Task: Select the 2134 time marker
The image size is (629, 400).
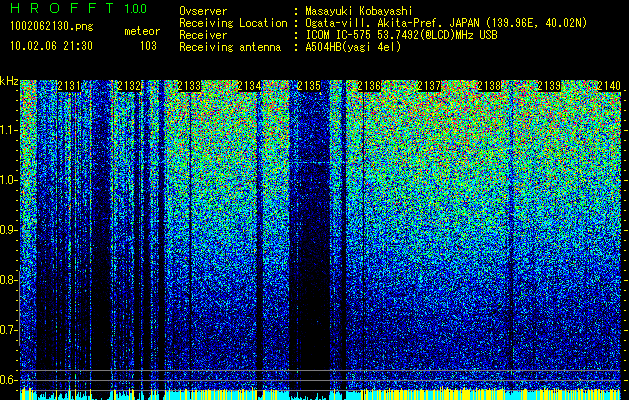Action: [249, 86]
